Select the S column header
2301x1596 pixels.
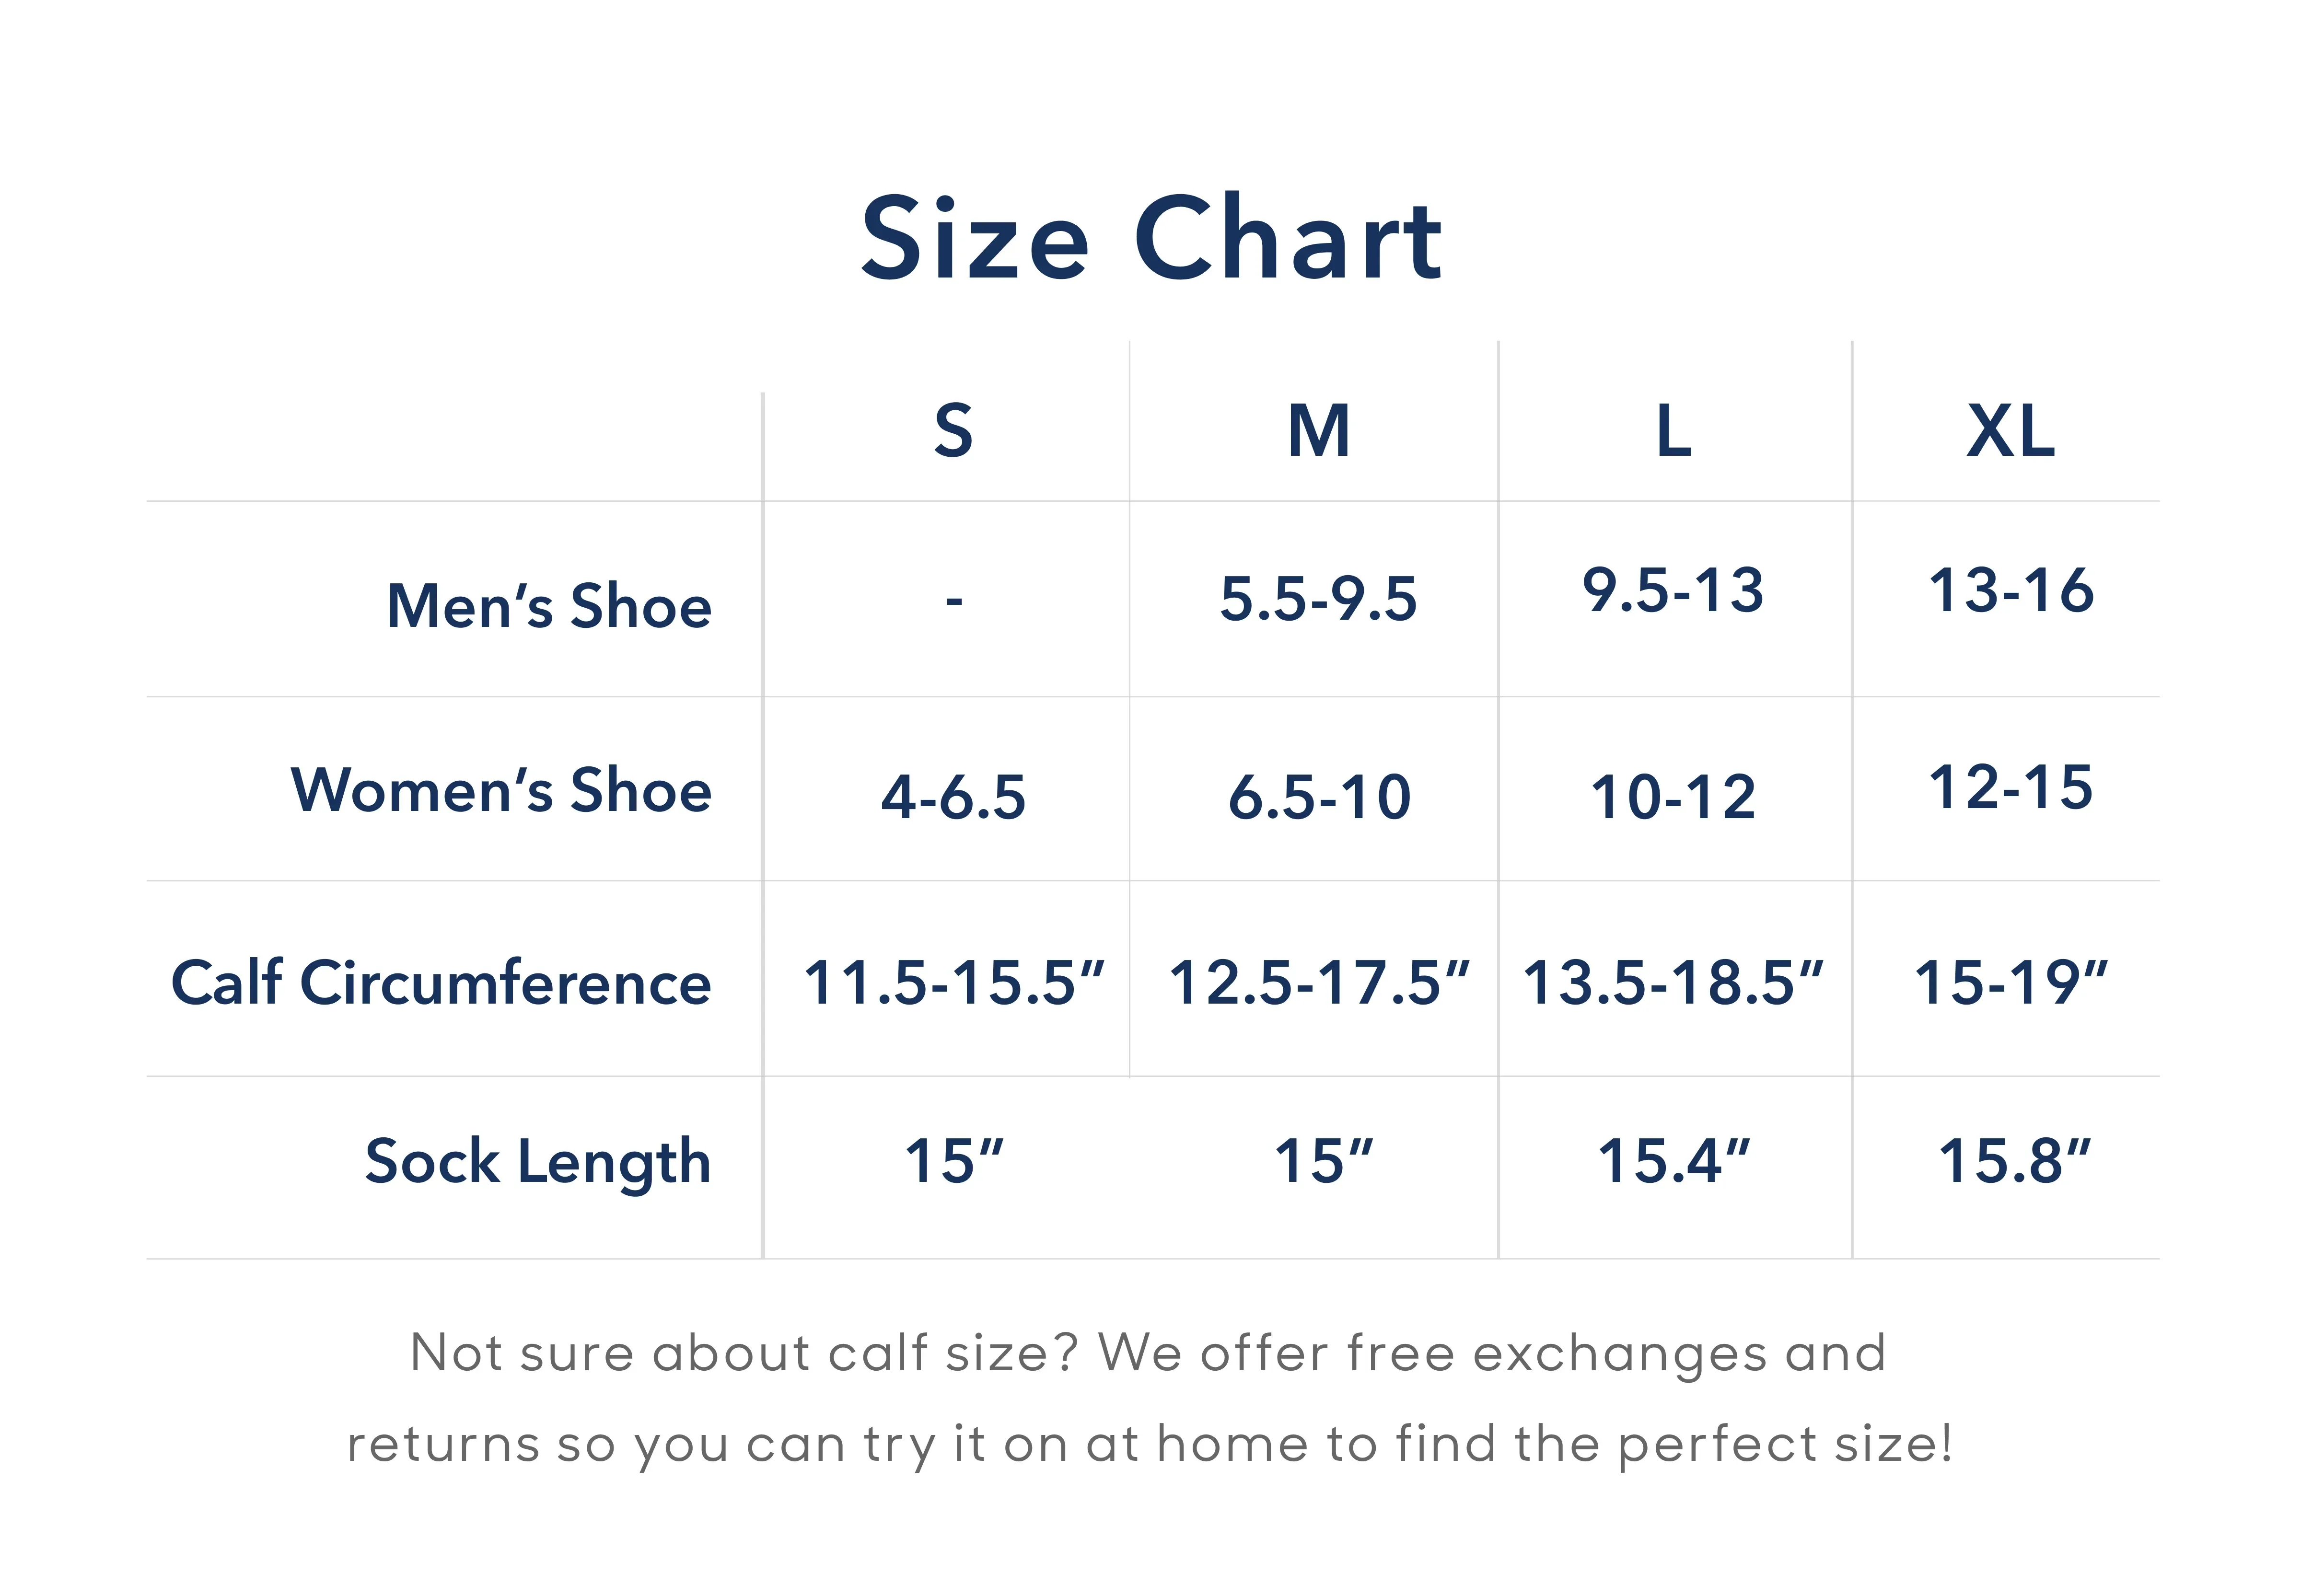coord(953,431)
